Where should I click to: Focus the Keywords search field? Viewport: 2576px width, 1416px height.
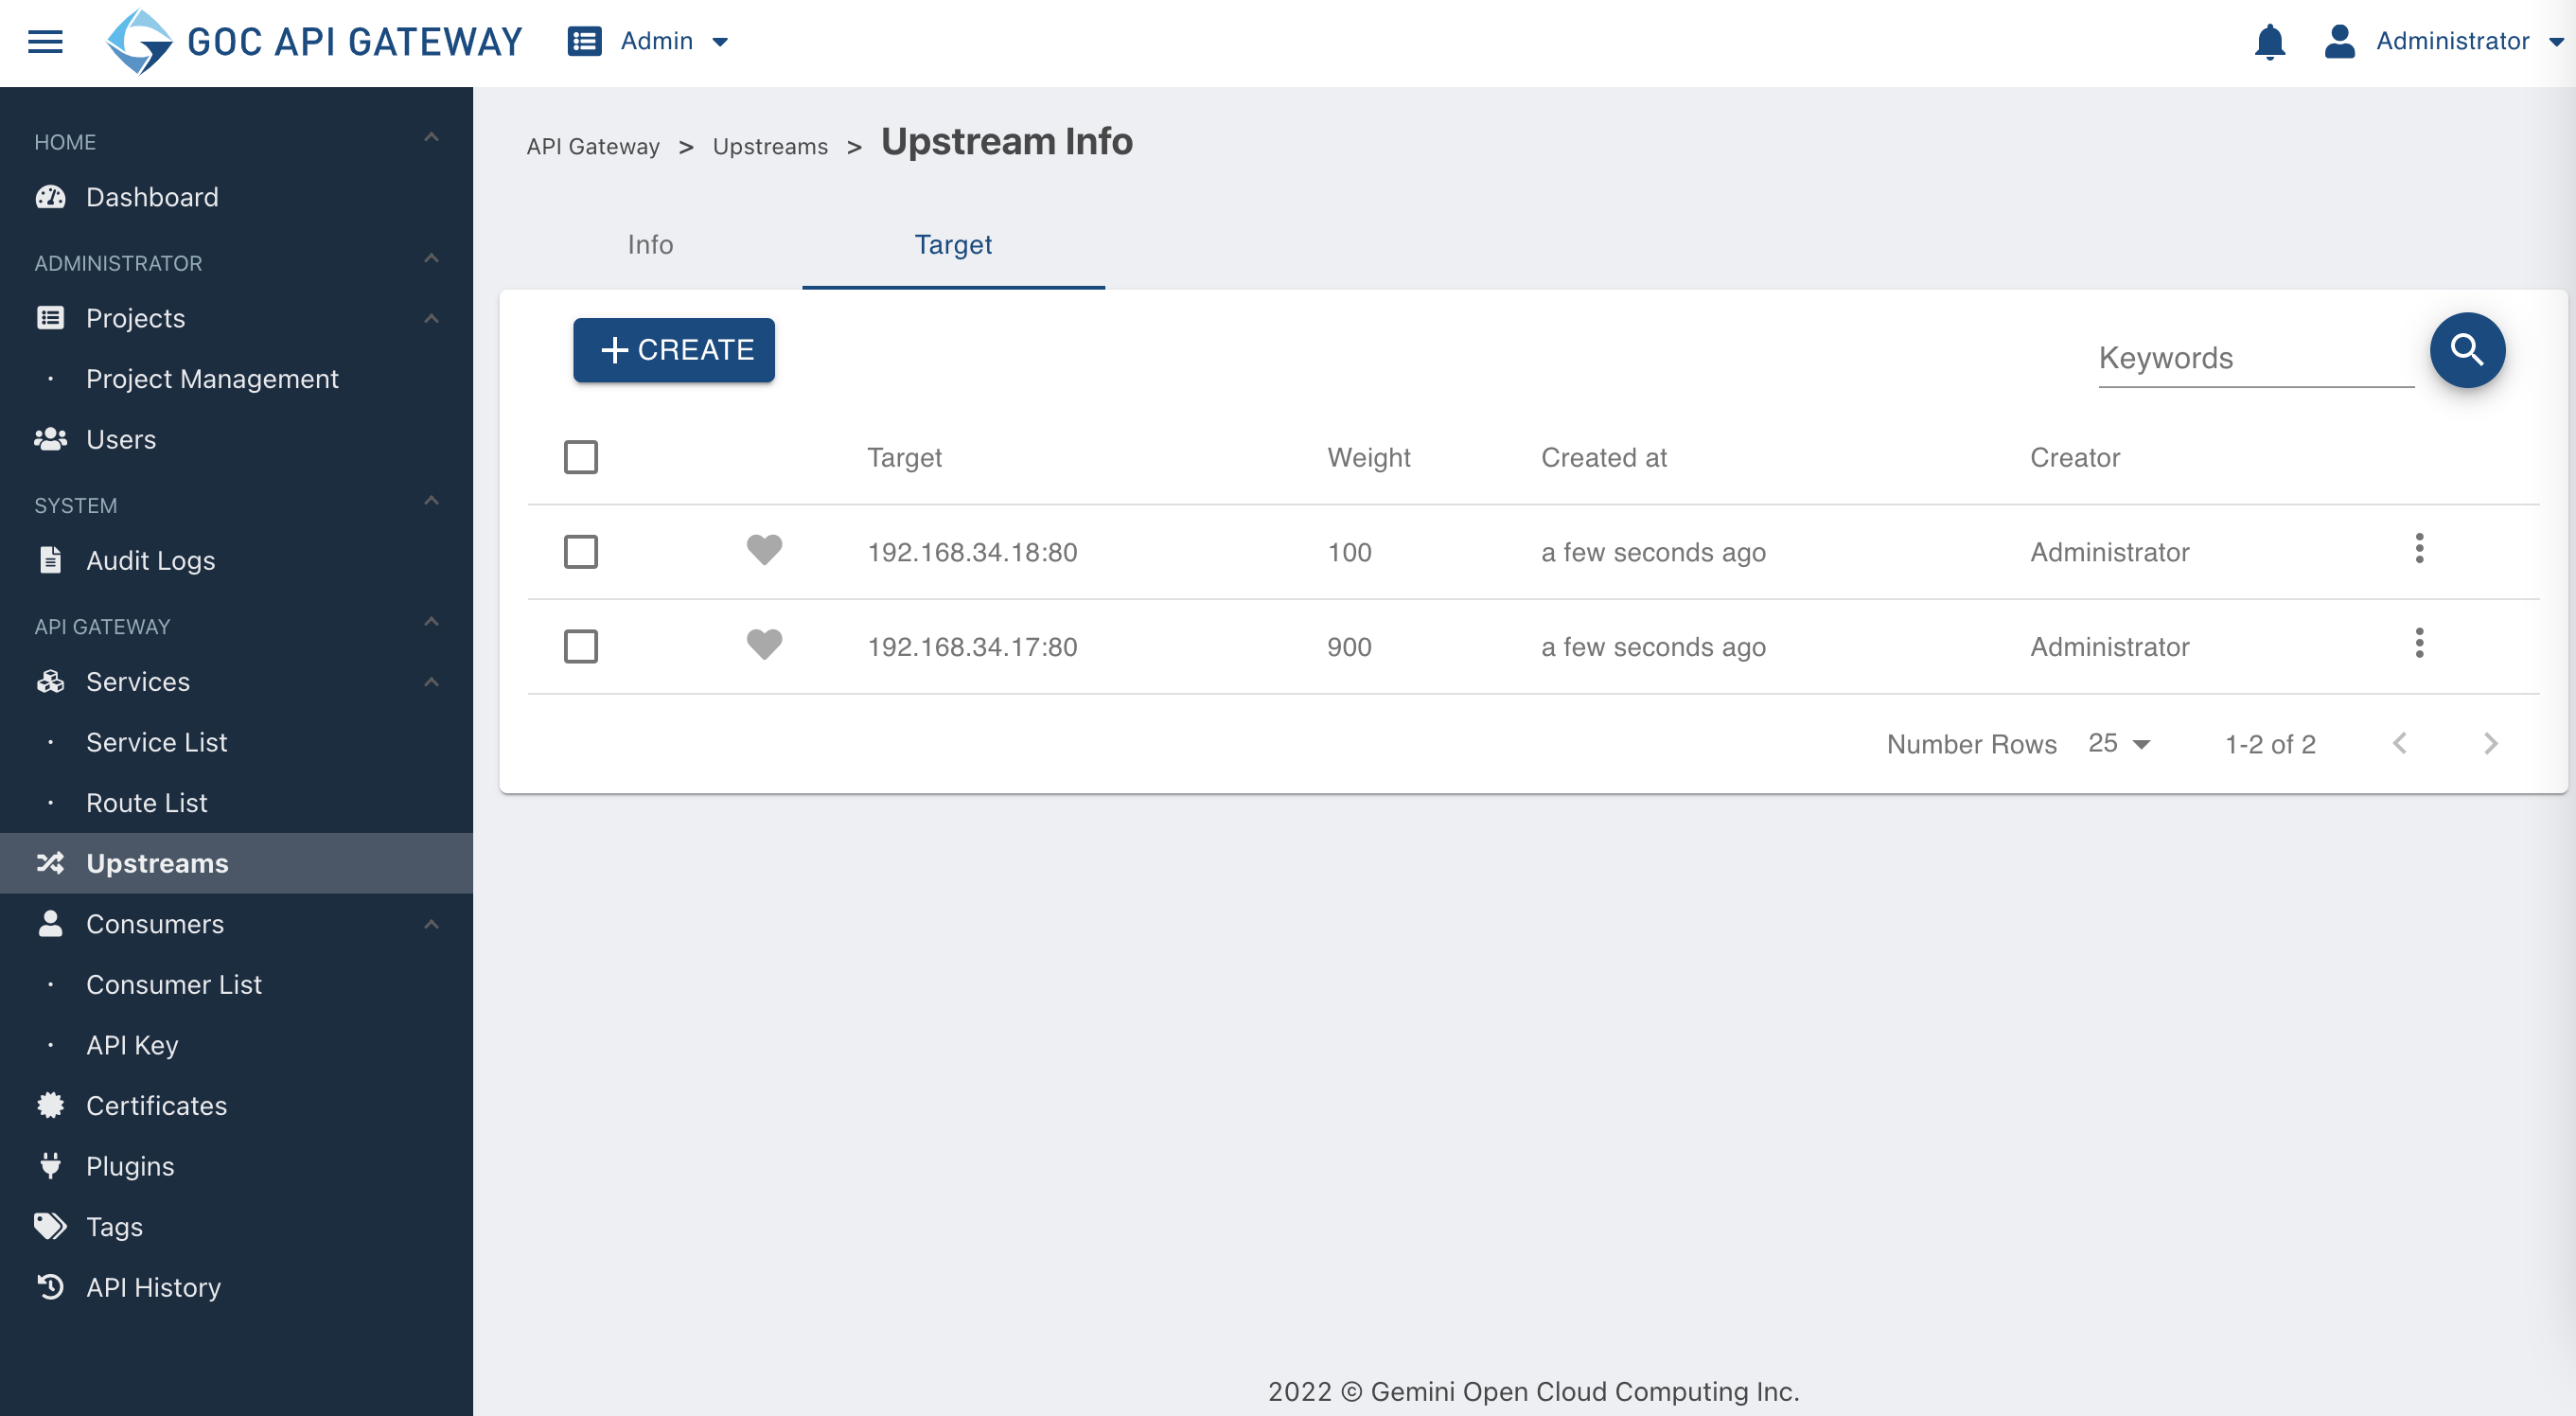2255,358
